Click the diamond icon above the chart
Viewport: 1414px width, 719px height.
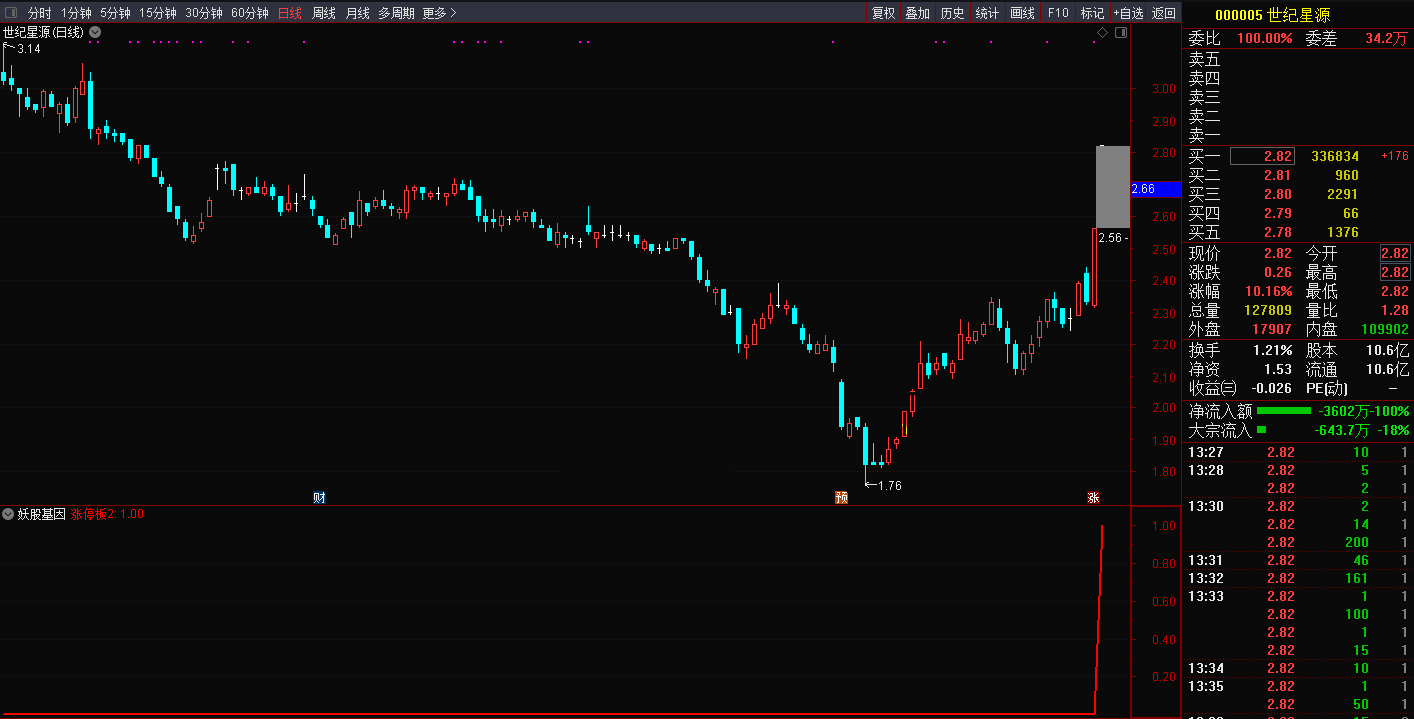(x=1103, y=33)
